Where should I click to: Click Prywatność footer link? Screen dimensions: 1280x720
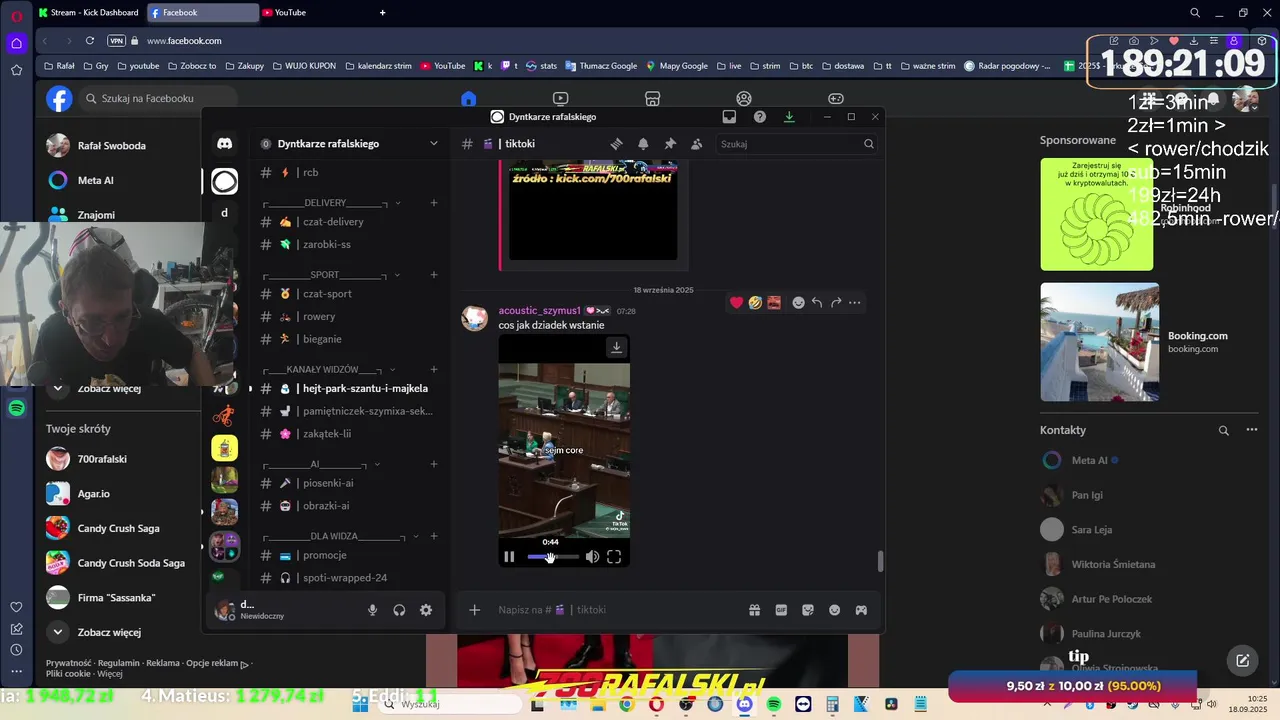click(68, 663)
